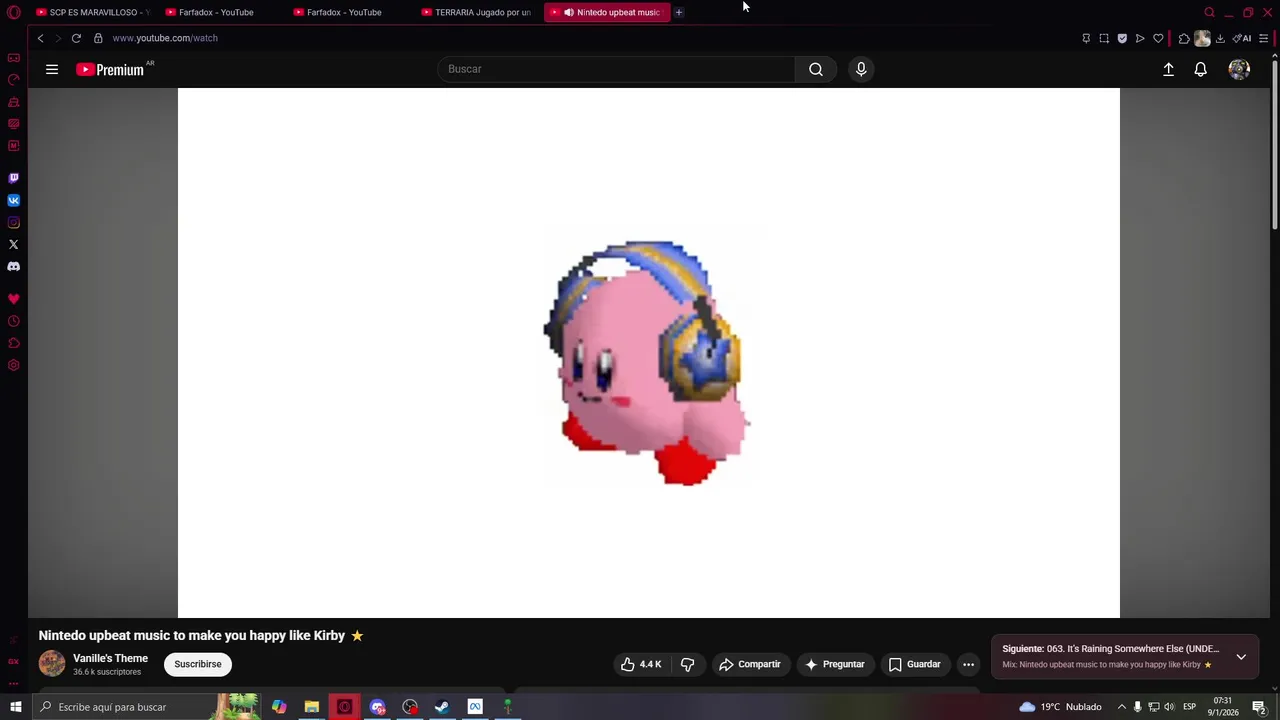
Task: Click the Compartir button
Action: [x=750, y=664]
